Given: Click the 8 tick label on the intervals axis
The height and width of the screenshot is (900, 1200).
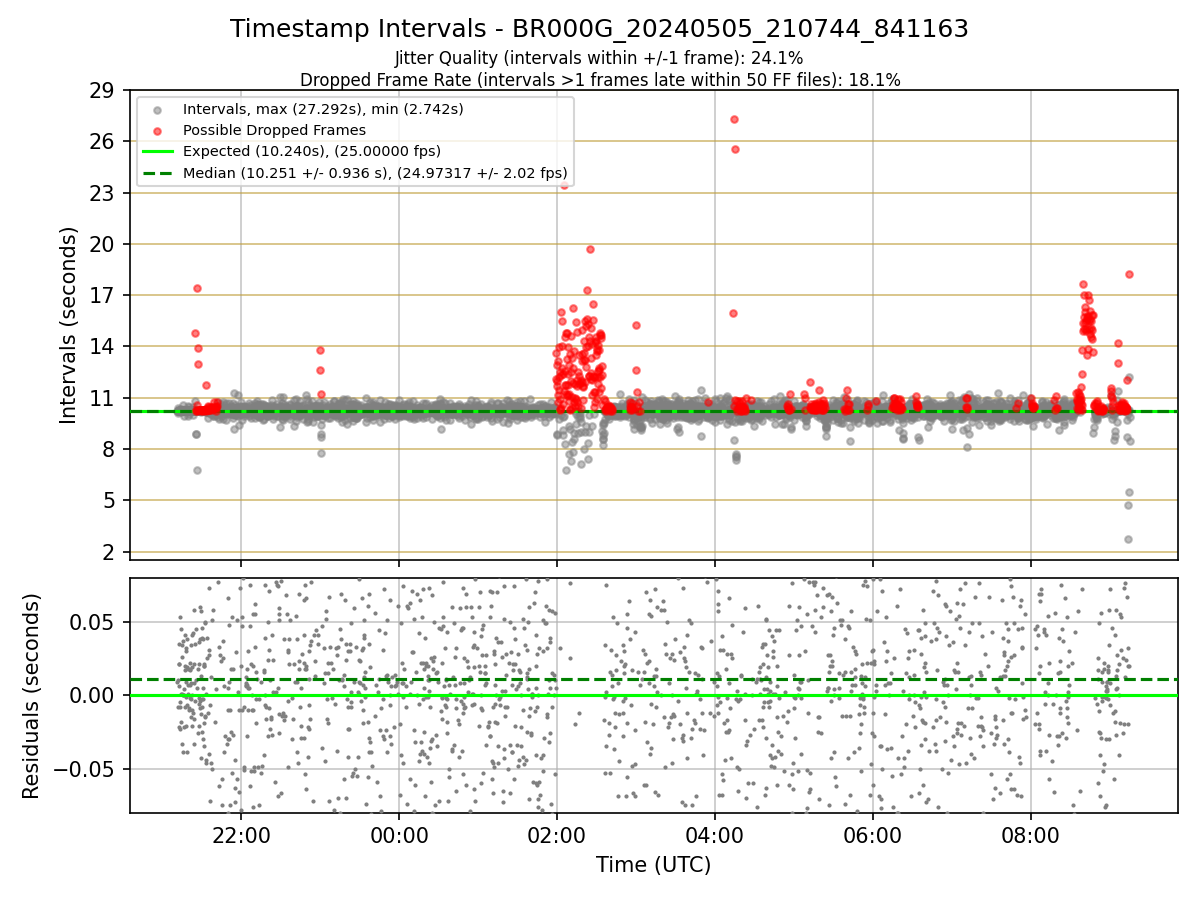Looking at the screenshot, I should coord(109,449).
